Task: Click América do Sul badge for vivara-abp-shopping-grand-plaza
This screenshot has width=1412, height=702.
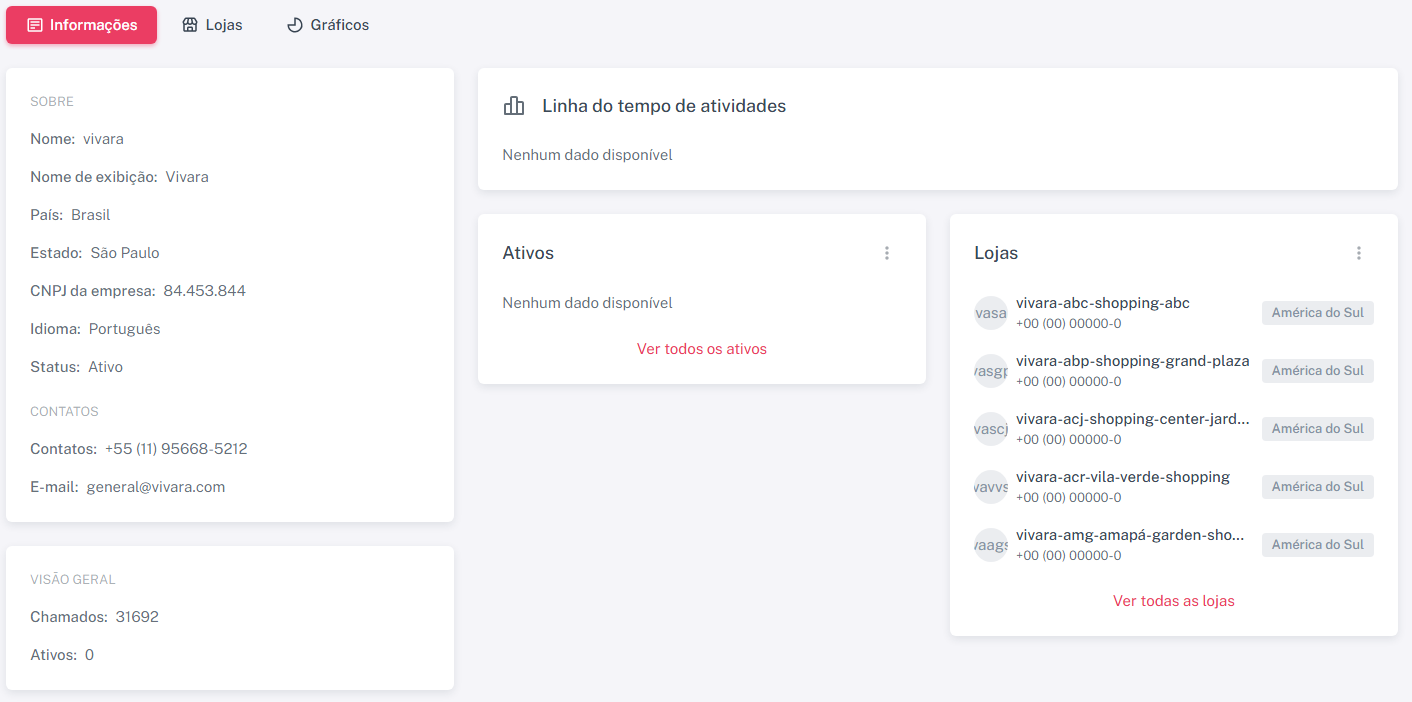Action: (1318, 371)
